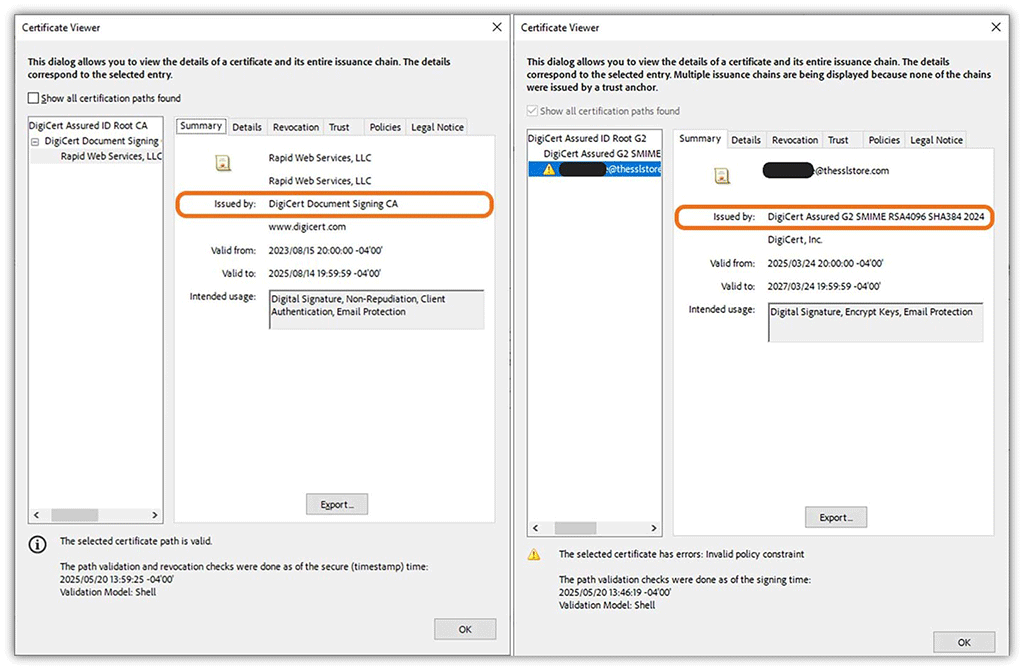The width and height of the screenshot is (1024, 670).
Task: Click Export button in left viewer
Action: click(x=337, y=504)
